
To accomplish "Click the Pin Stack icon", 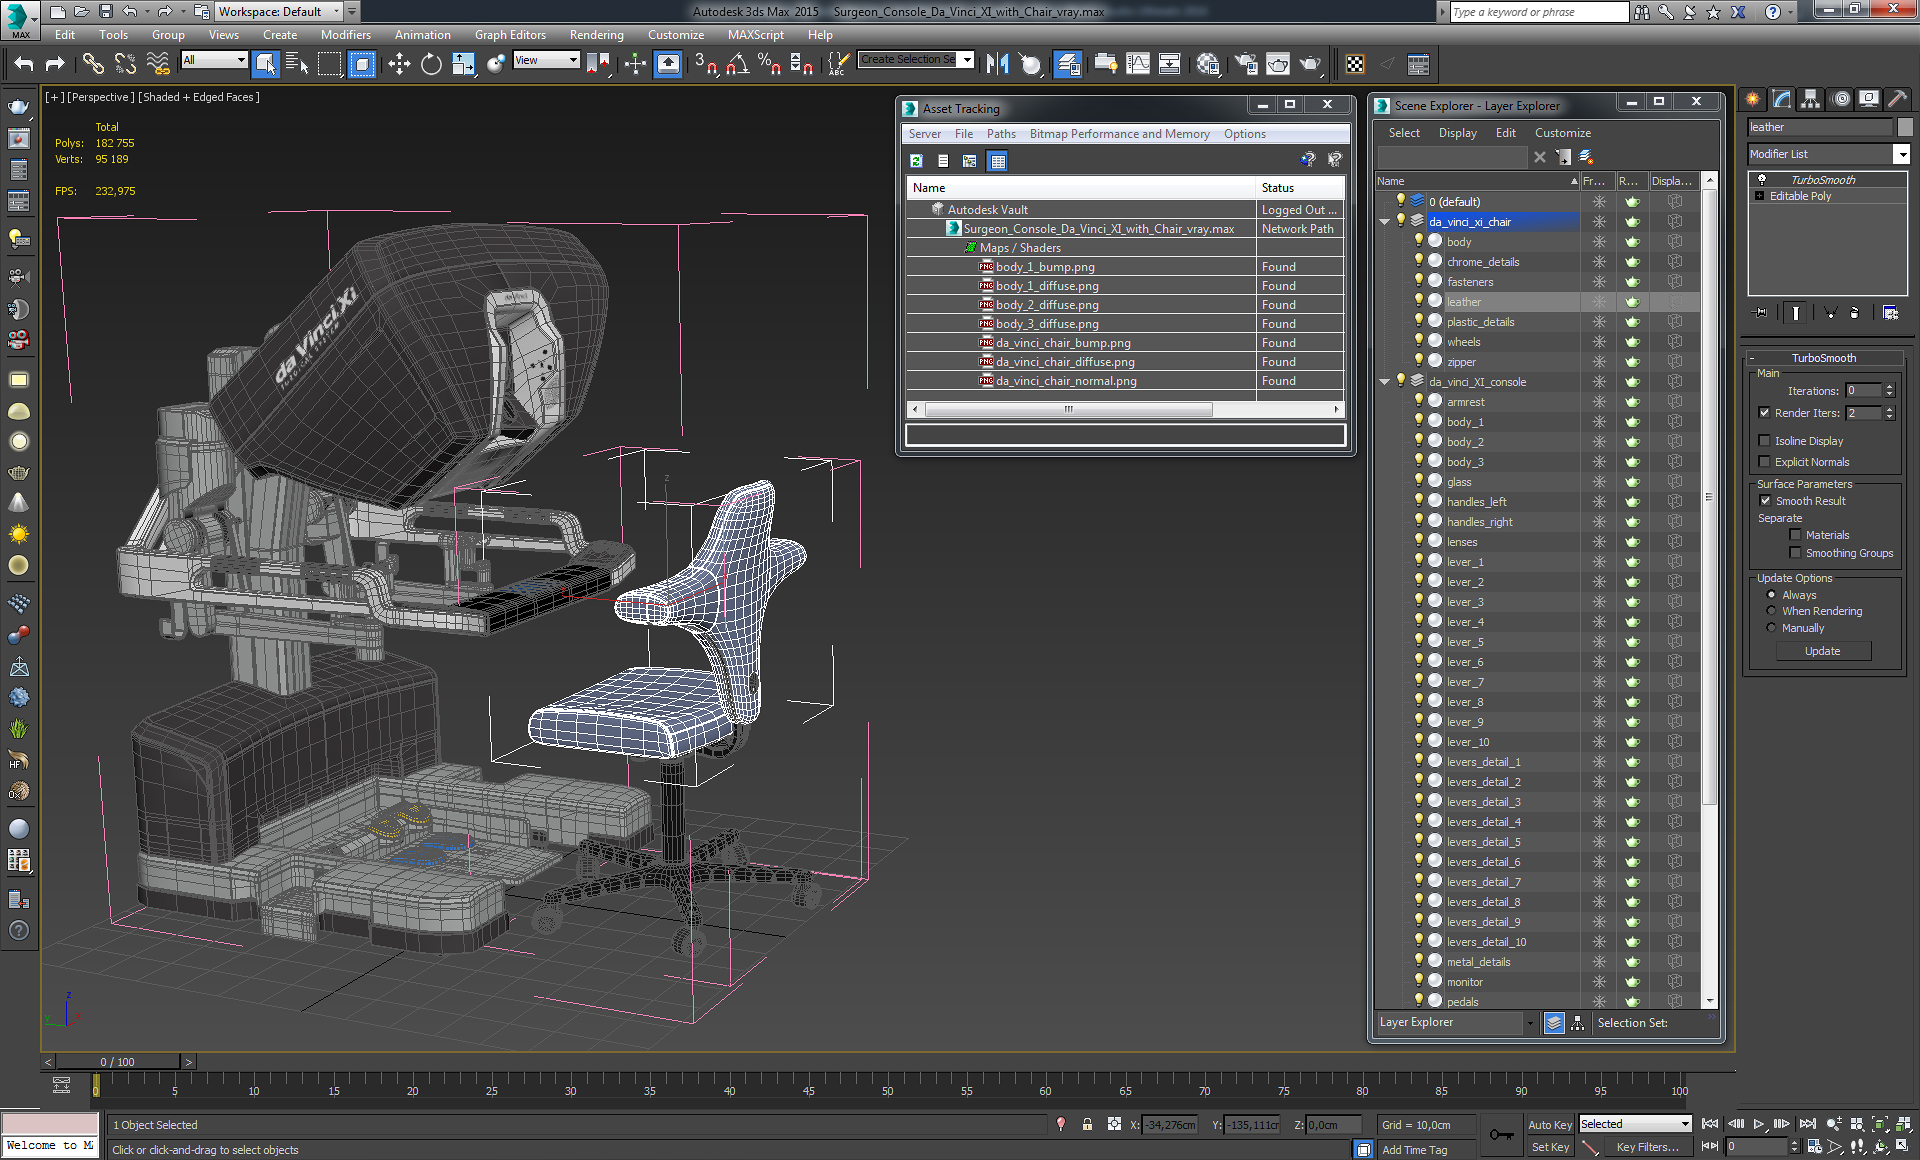I will 1761,313.
